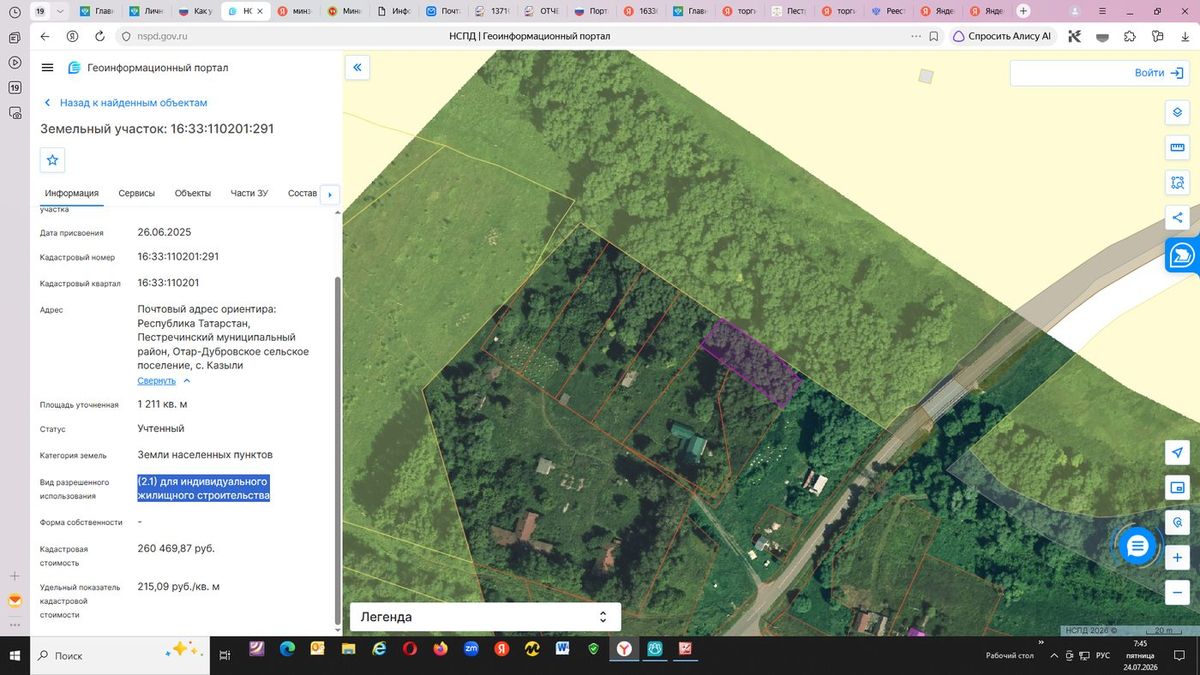Open Microsoft Edge from taskbar

click(x=287, y=649)
